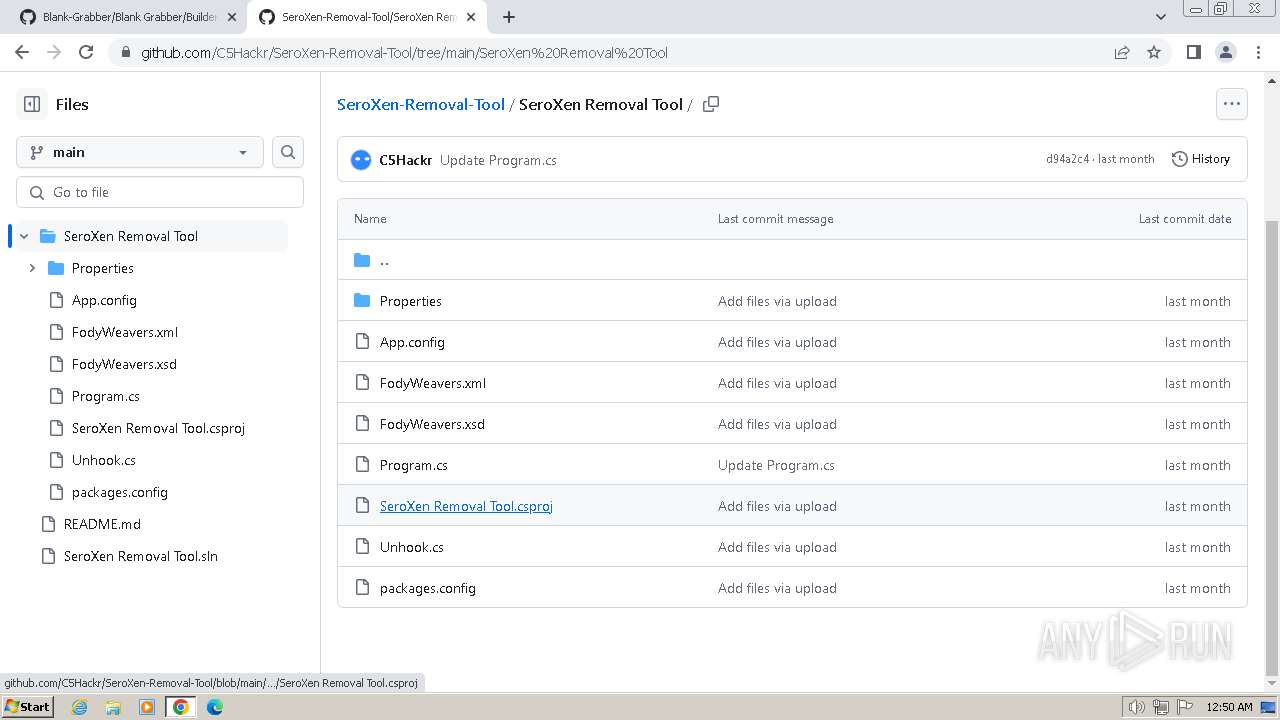Toggle the browser side panel
The width and height of the screenshot is (1280, 720).
click(x=1193, y=52)
